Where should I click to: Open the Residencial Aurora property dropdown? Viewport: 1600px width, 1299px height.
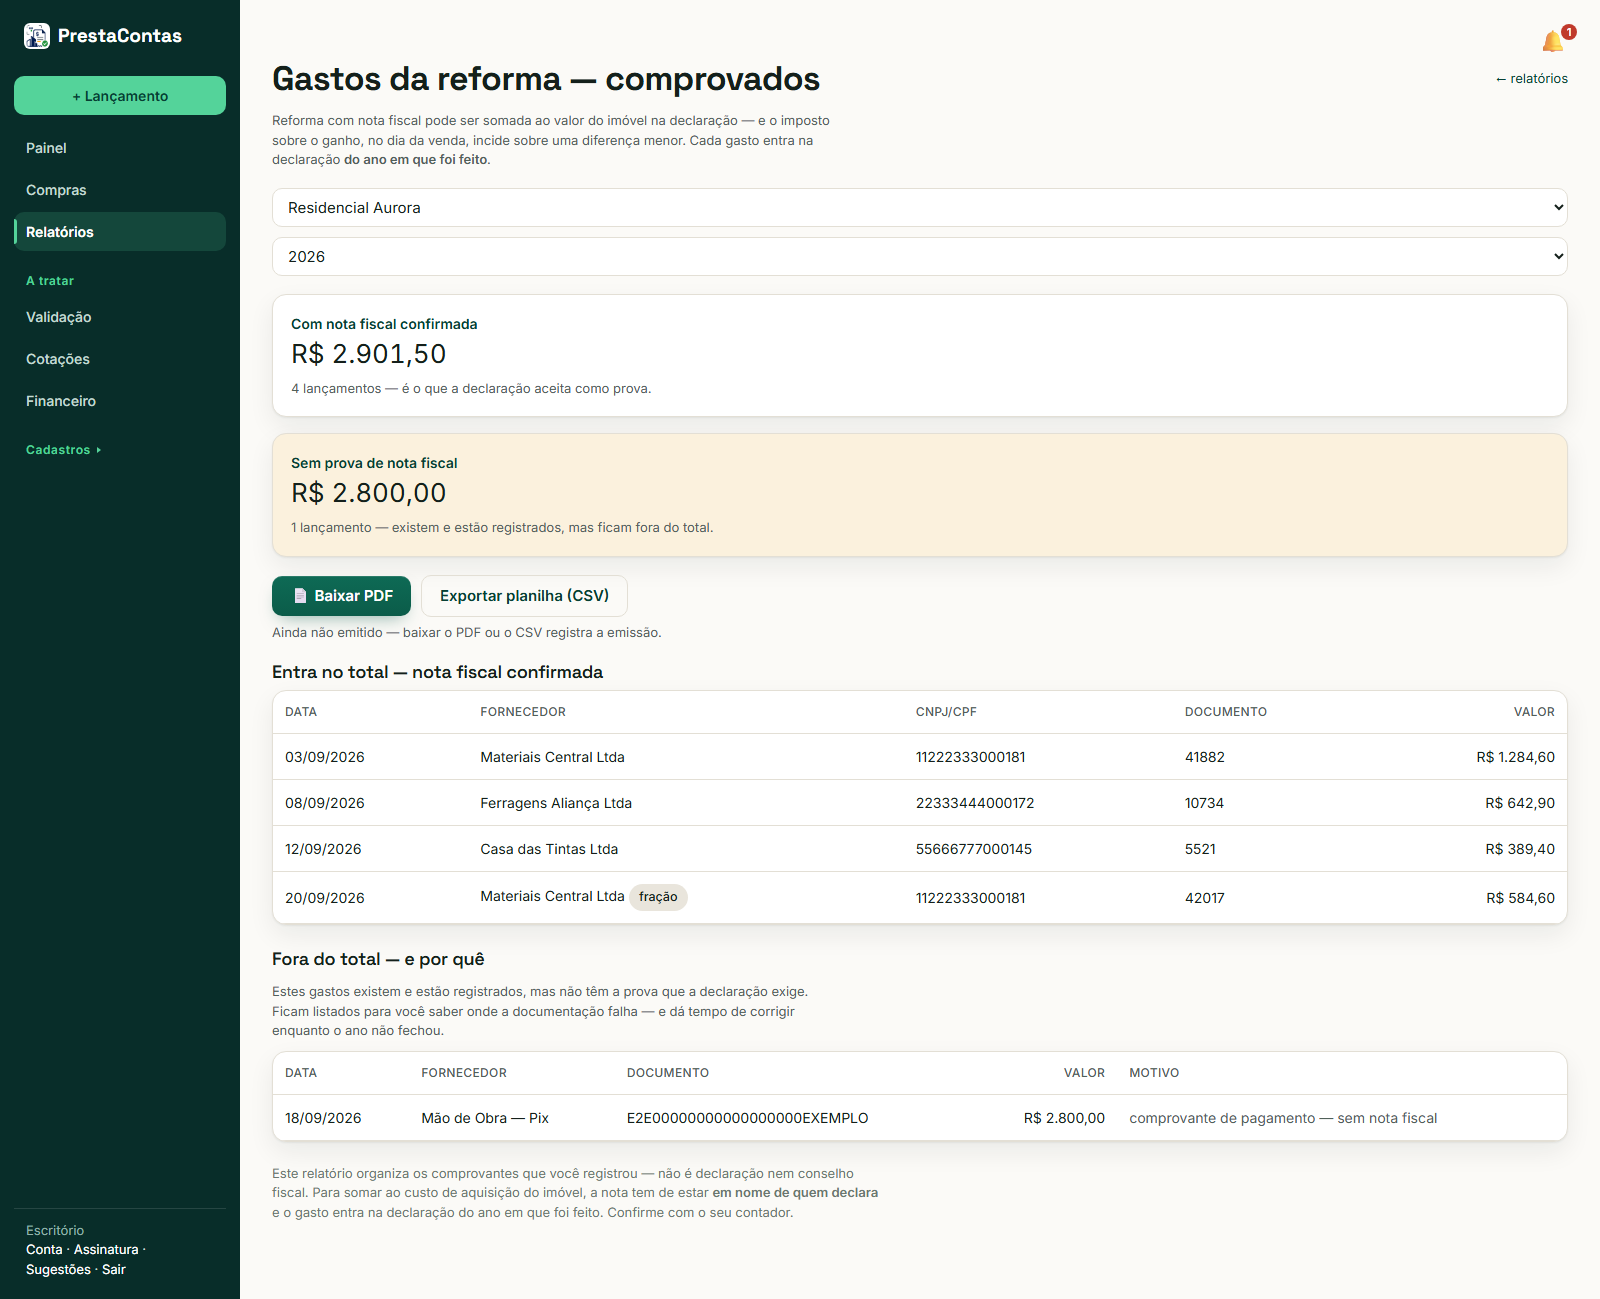coord(919,208)
